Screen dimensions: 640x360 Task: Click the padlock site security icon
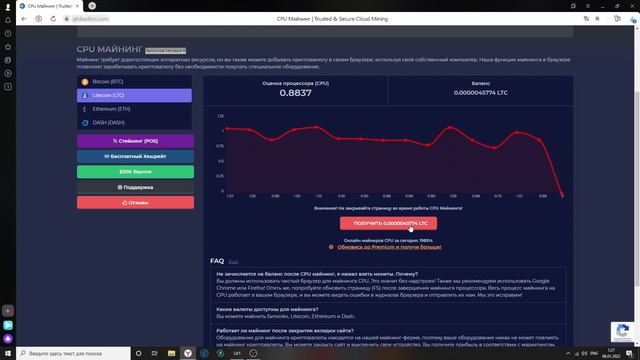(x=67, y=19)
